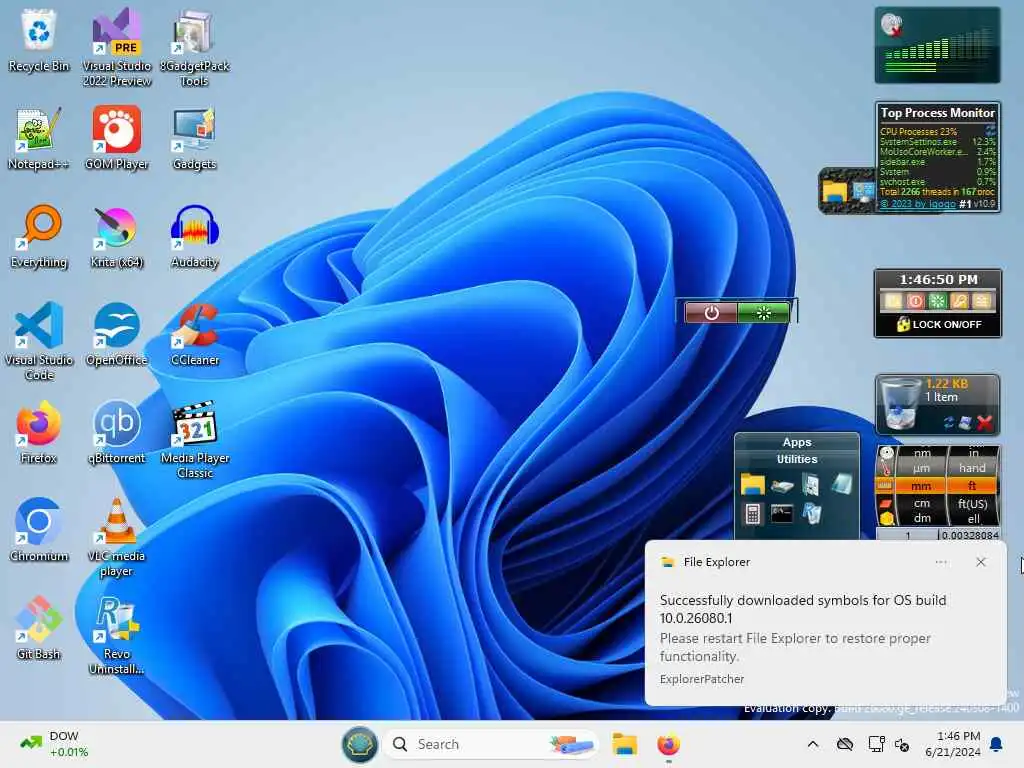Open the command prompt icon in Utilities gadget
Viewport: 1024px width, 768px height.
click(x=782, y=513)
